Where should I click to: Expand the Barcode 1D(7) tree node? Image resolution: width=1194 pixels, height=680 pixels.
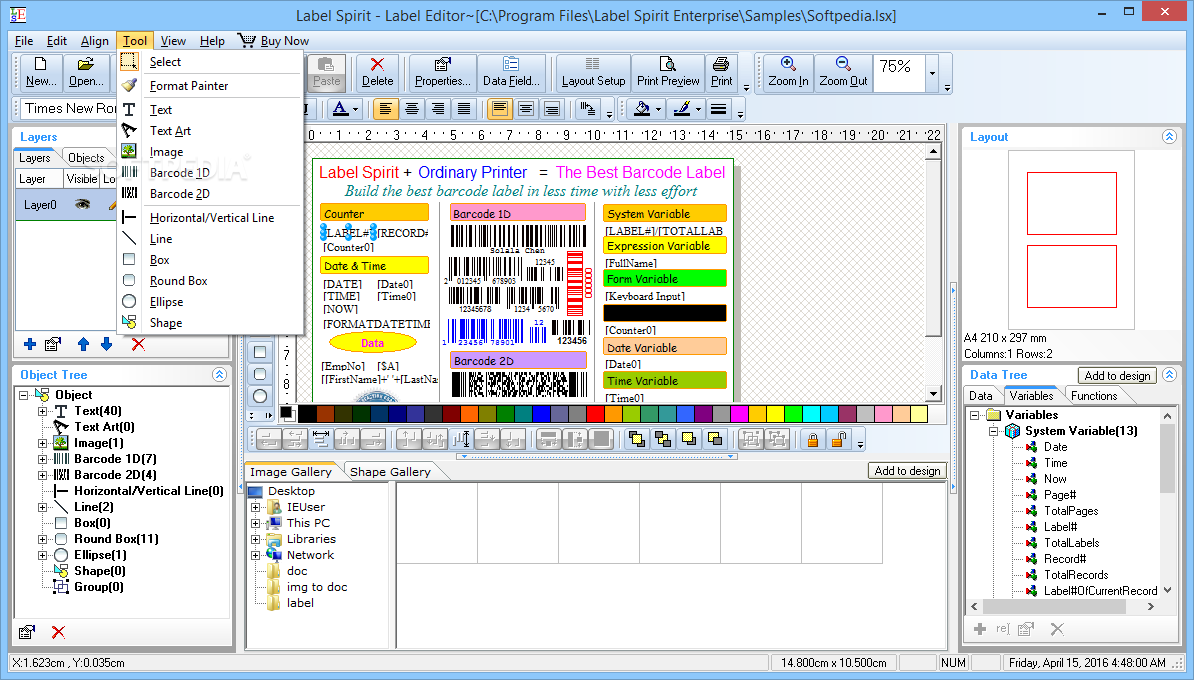coord(43,459)
